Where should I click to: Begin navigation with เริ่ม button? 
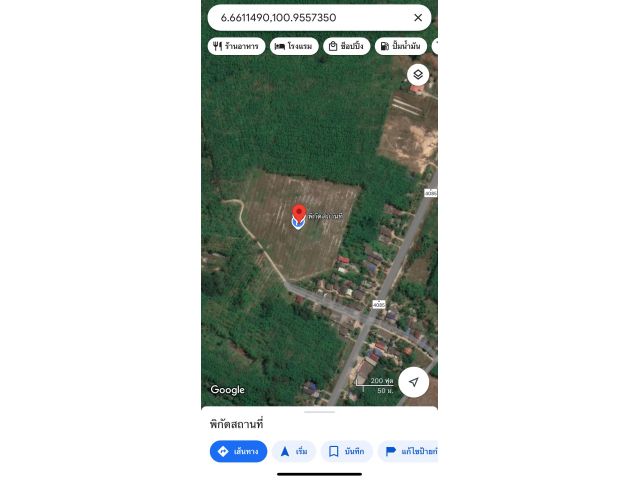pos(294,451)
